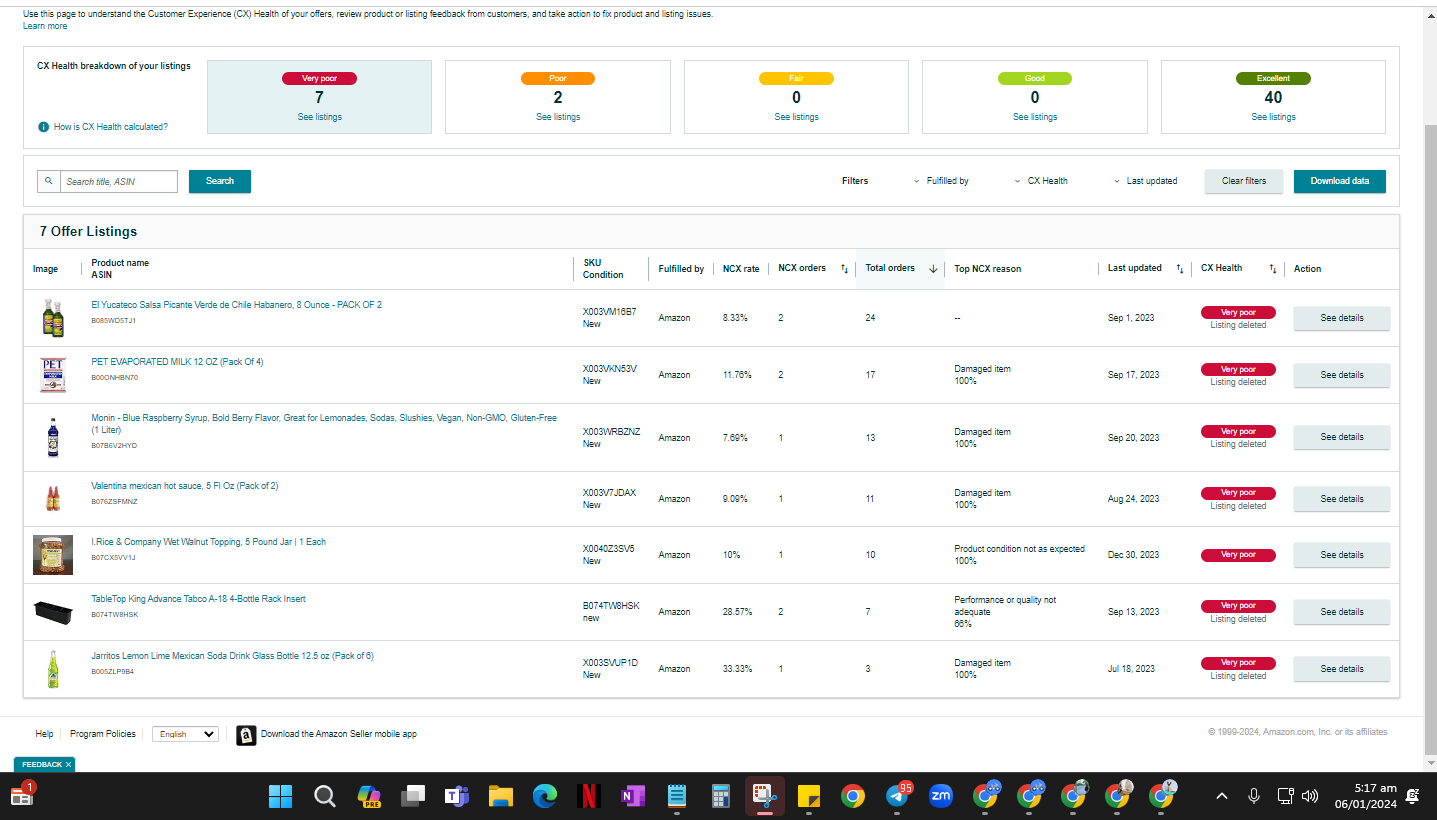This screenshot has width=1437, height=820.
Task: Select the Excellent listings card
Action: coord(1273,97)
